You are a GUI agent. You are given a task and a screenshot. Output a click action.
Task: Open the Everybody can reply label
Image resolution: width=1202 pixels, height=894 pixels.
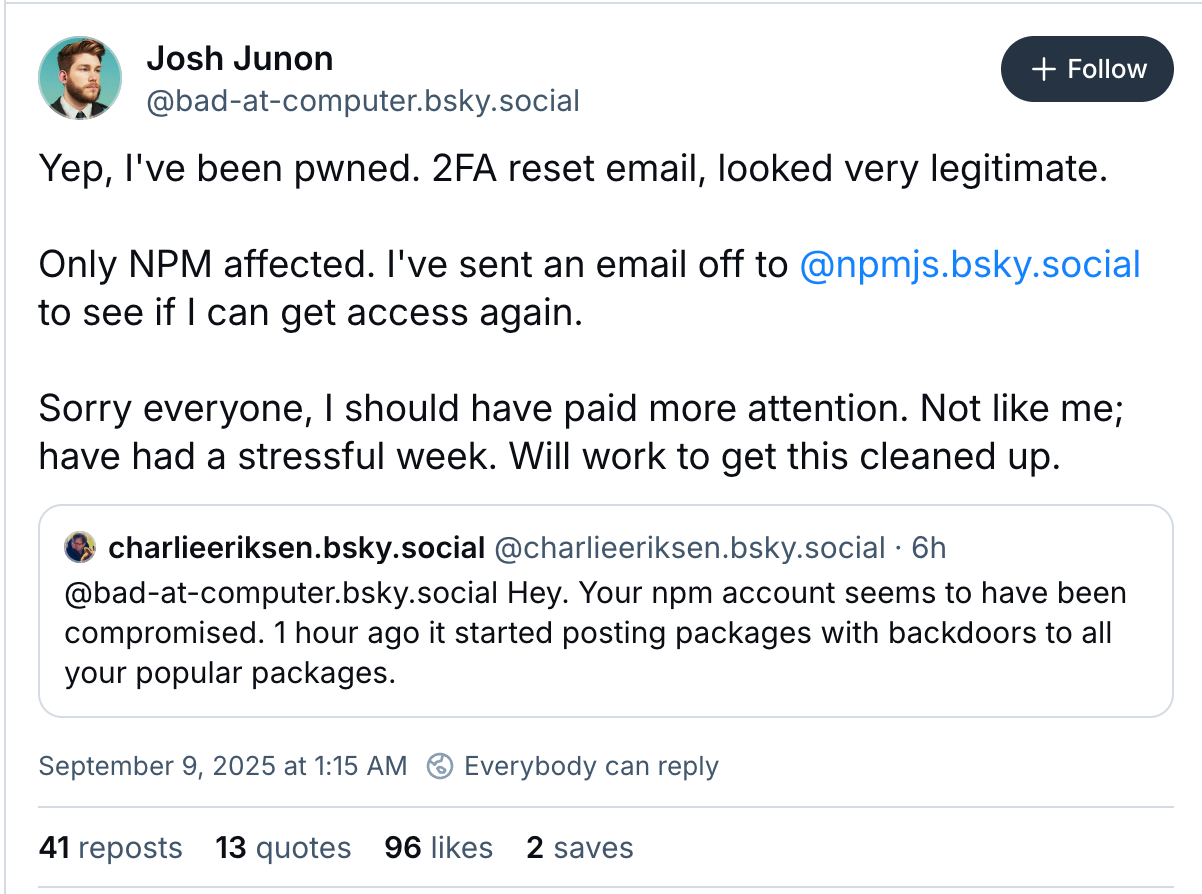(591, 767)
